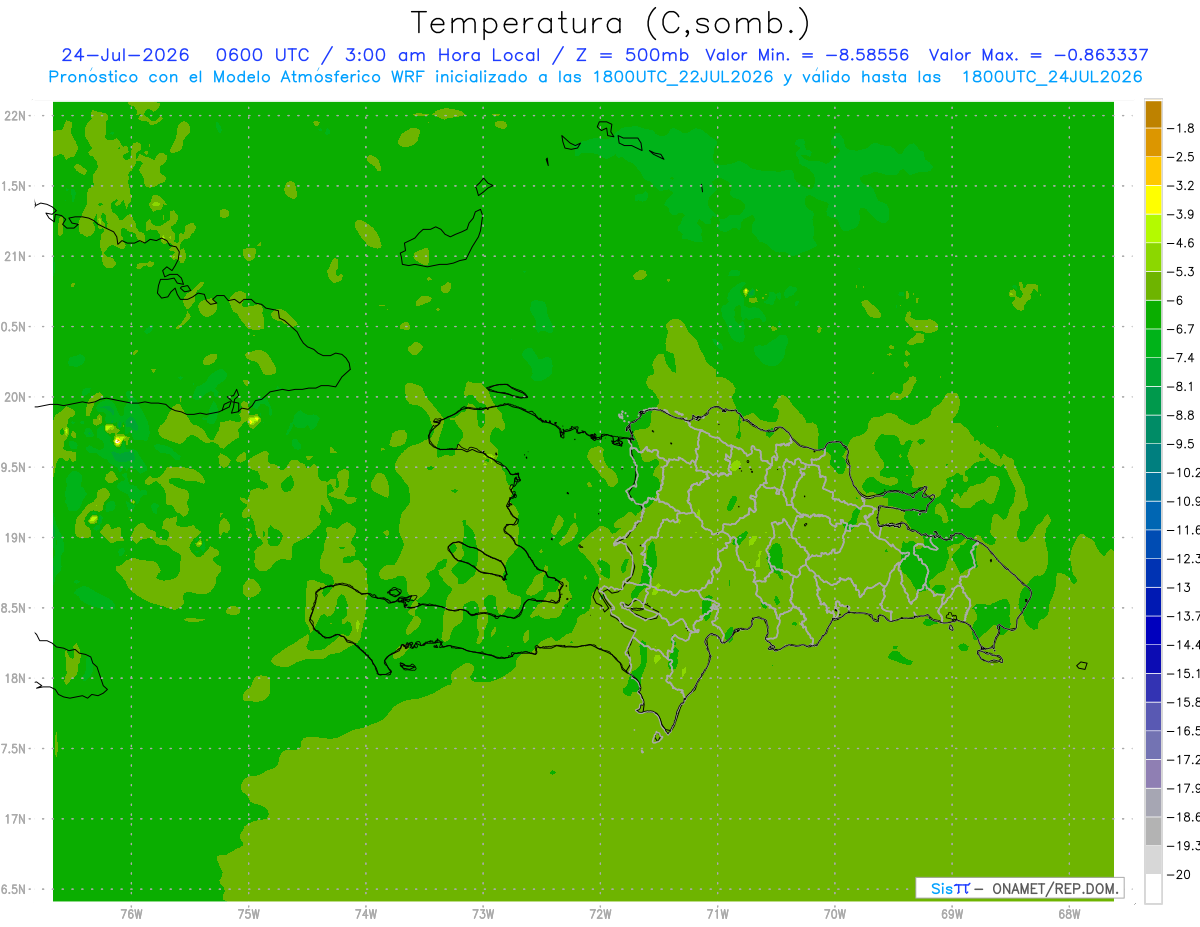Screen dimensions: 1200x927
Task: Click the 72W longitude axis label
Action: 600,913
